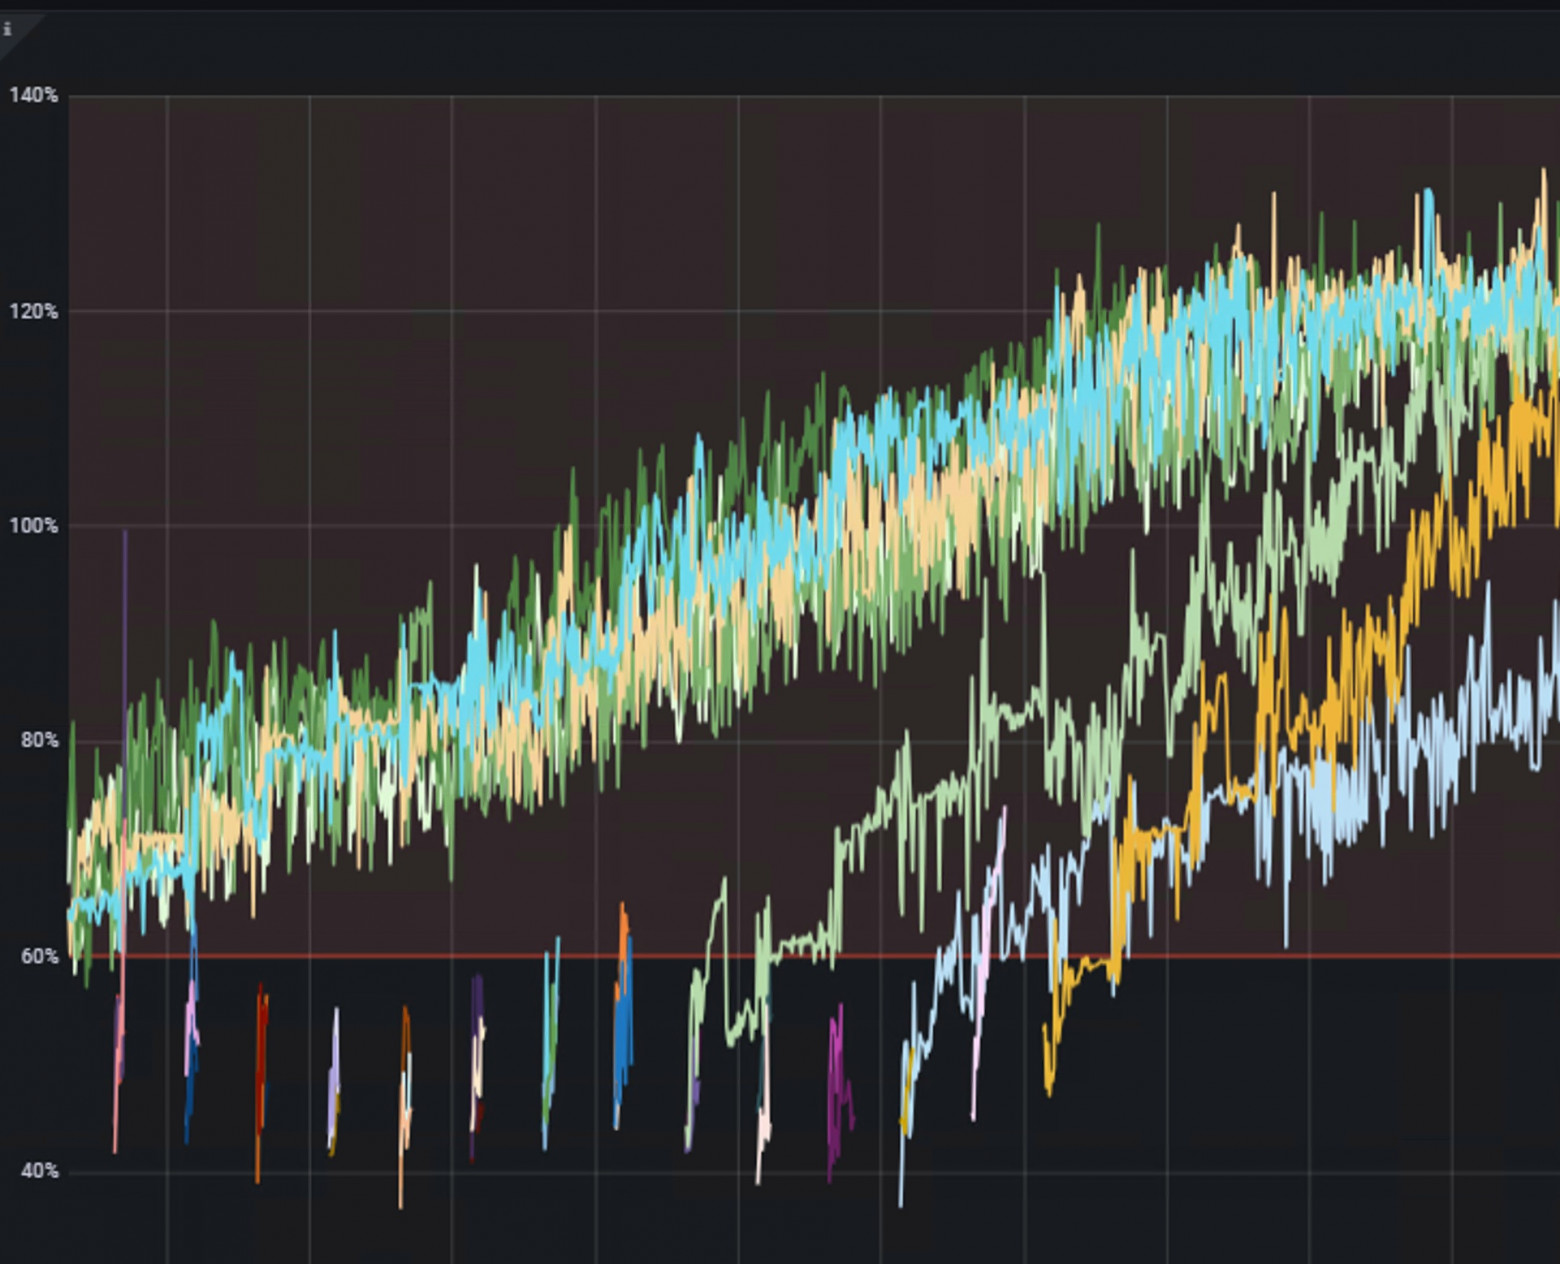The width and height of the screenshot is (1560, 1264).
Task: Select the 40% y-axis label
Action: point(40,1170)
